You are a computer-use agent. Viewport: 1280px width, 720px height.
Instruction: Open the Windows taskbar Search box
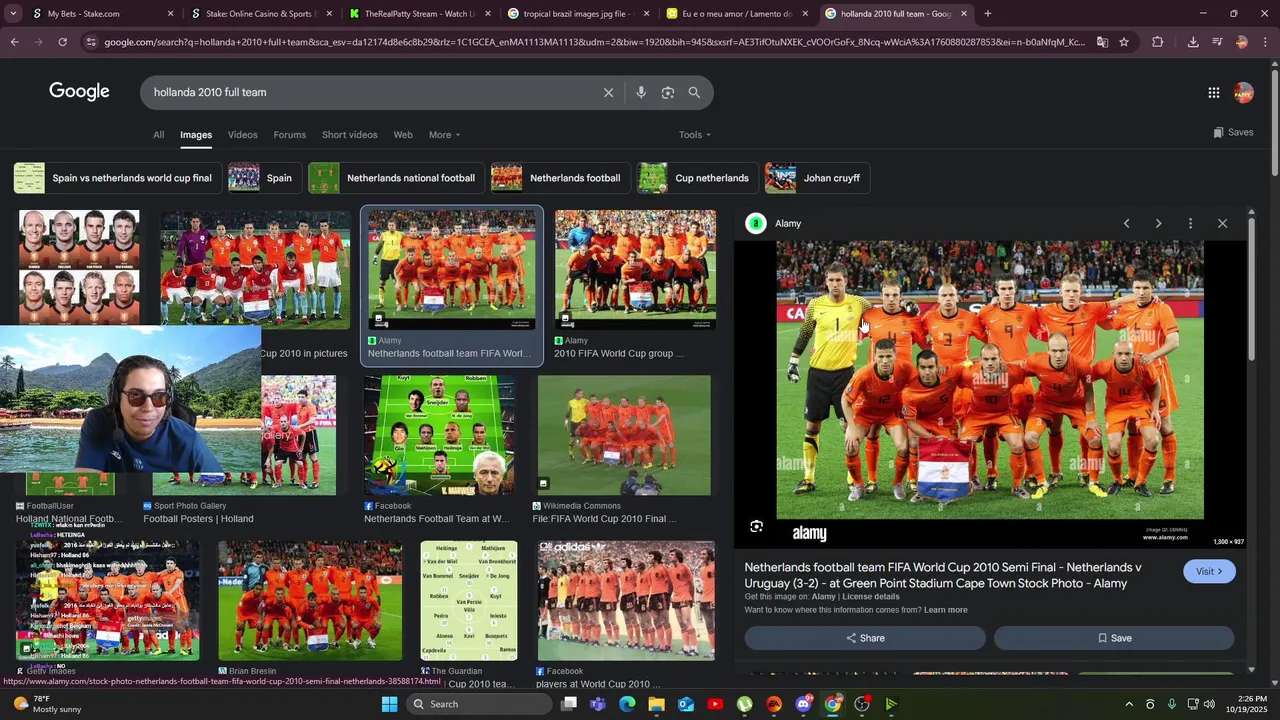tap(480, 704)
